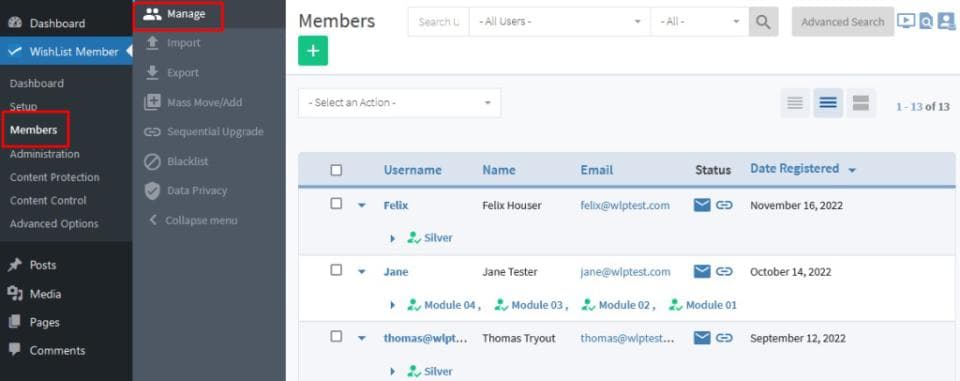The width and height of the screenshot is (960, 381).
Task: Check the checkbox for Felix
Action: tap(336, 203)
